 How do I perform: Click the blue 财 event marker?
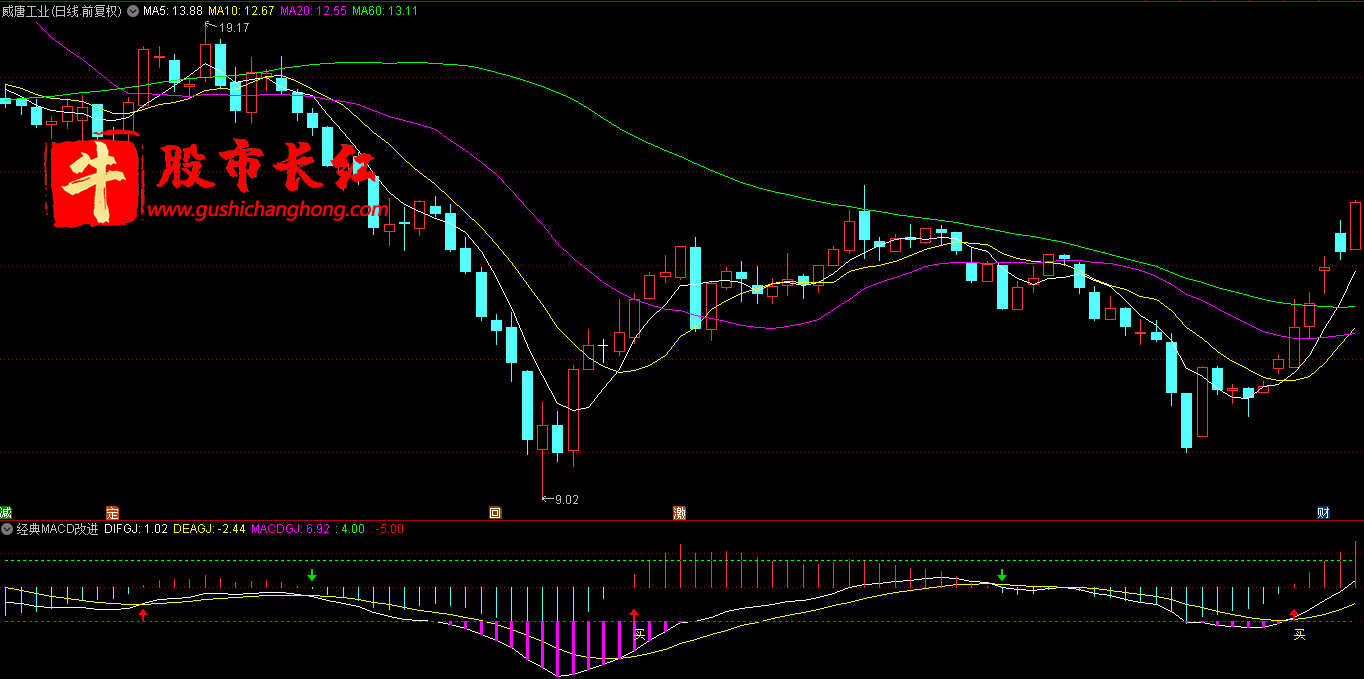tap(1323, 513)
